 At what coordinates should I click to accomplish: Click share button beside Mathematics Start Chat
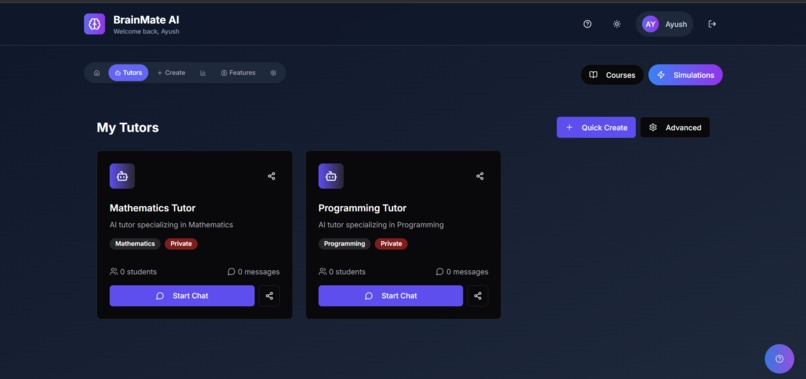(269, 296)
